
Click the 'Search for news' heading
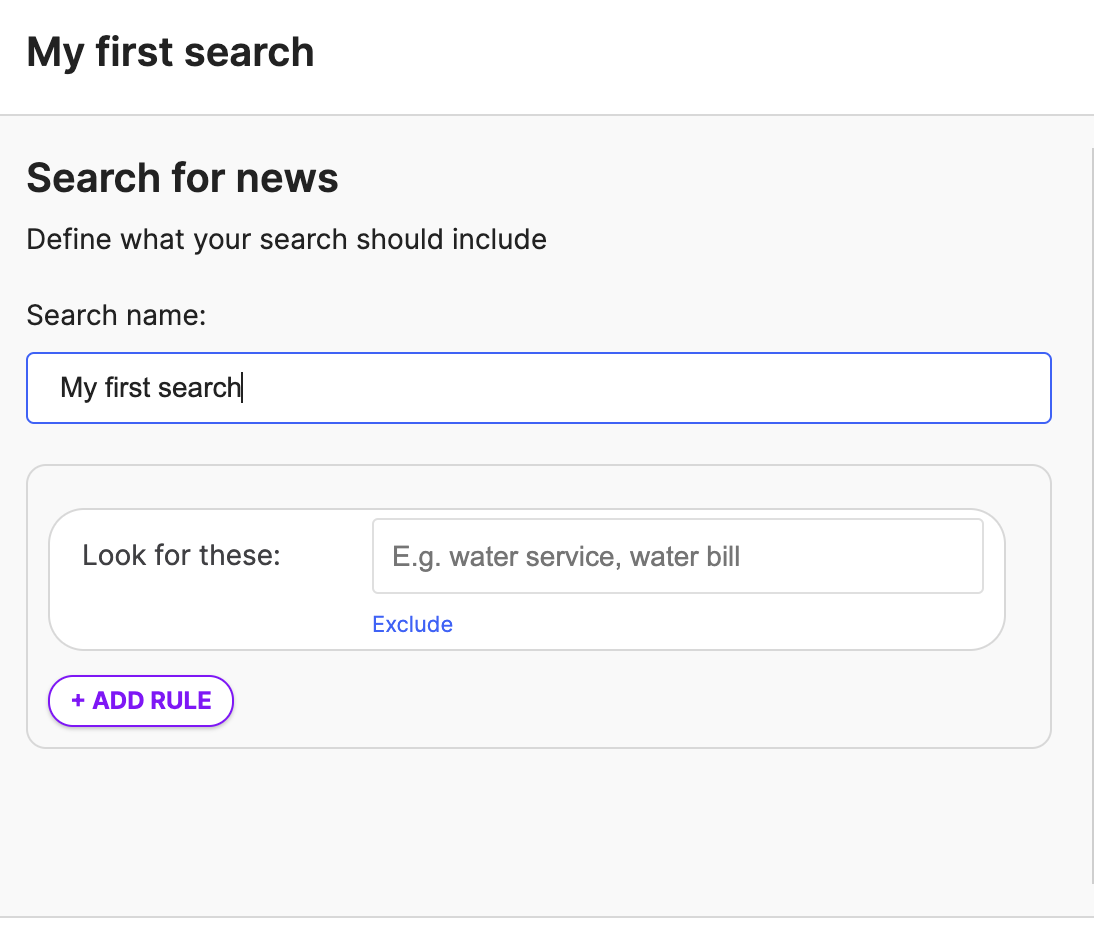click(x=182, y=177)
